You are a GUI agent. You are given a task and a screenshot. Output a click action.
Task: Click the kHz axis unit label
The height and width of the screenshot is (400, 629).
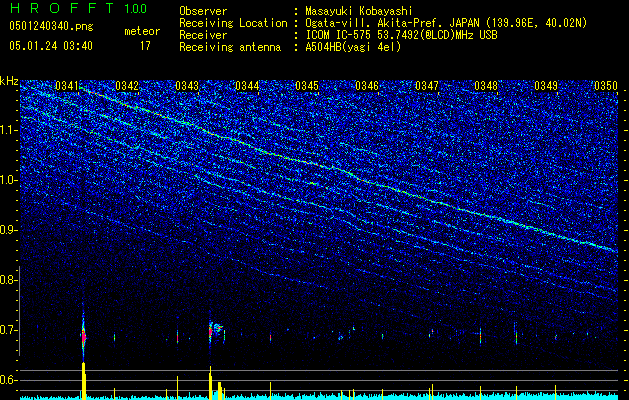click(9, 81)
